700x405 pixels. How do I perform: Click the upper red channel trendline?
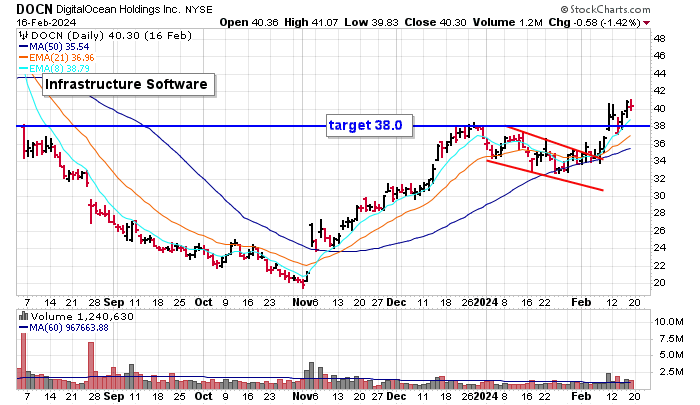(x=554, y=143)
